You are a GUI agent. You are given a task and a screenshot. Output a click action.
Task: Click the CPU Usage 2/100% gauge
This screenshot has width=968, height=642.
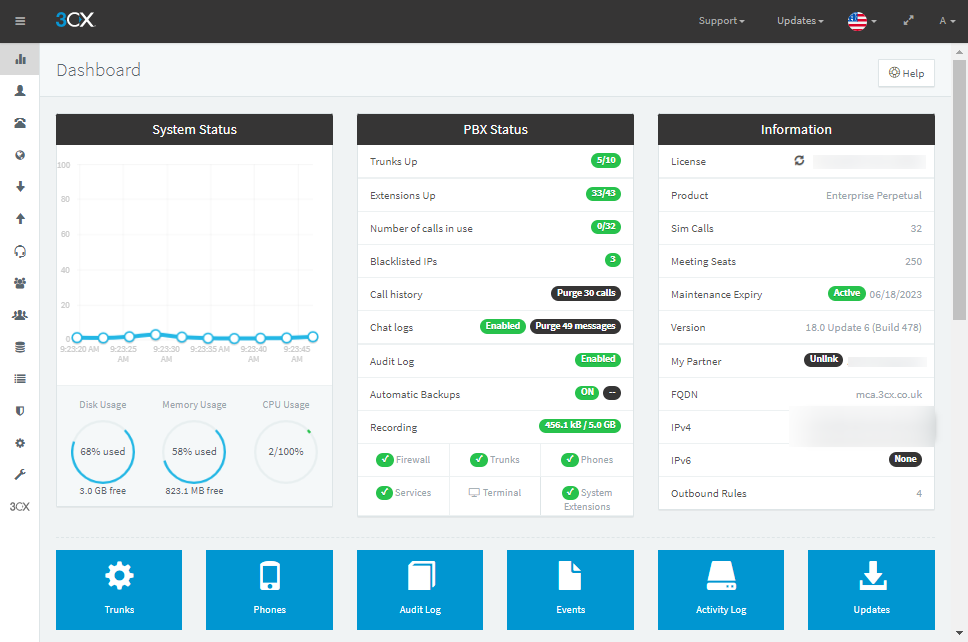click(286, 452)
